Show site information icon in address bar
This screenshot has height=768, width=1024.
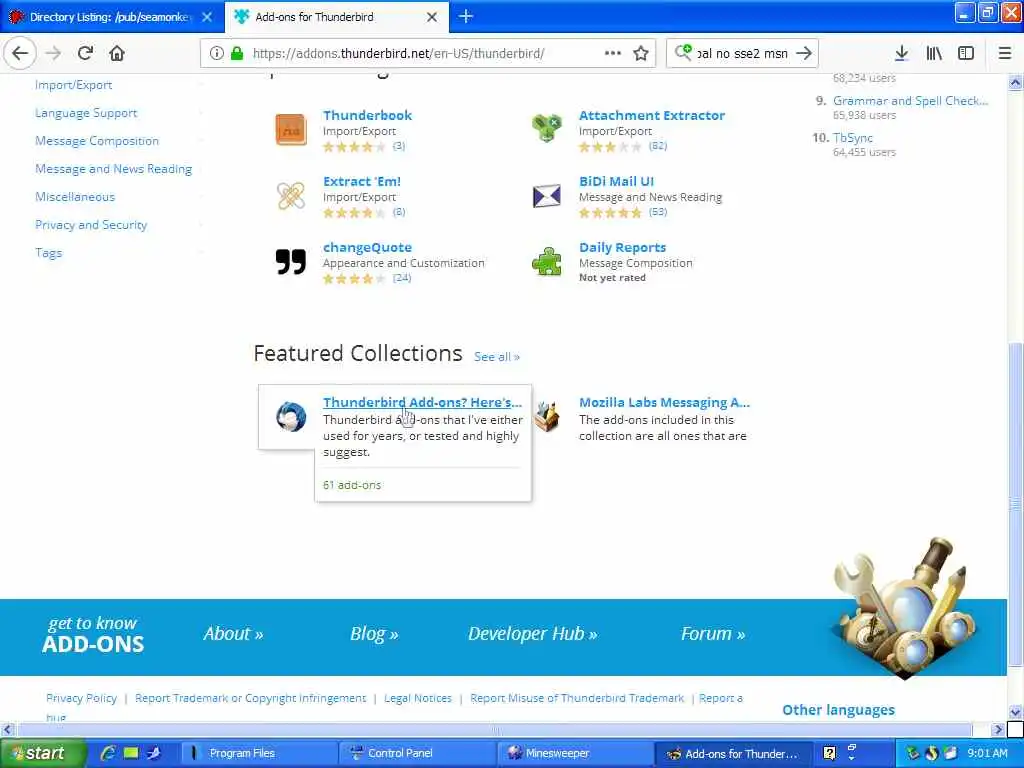(x=216, y=54)
